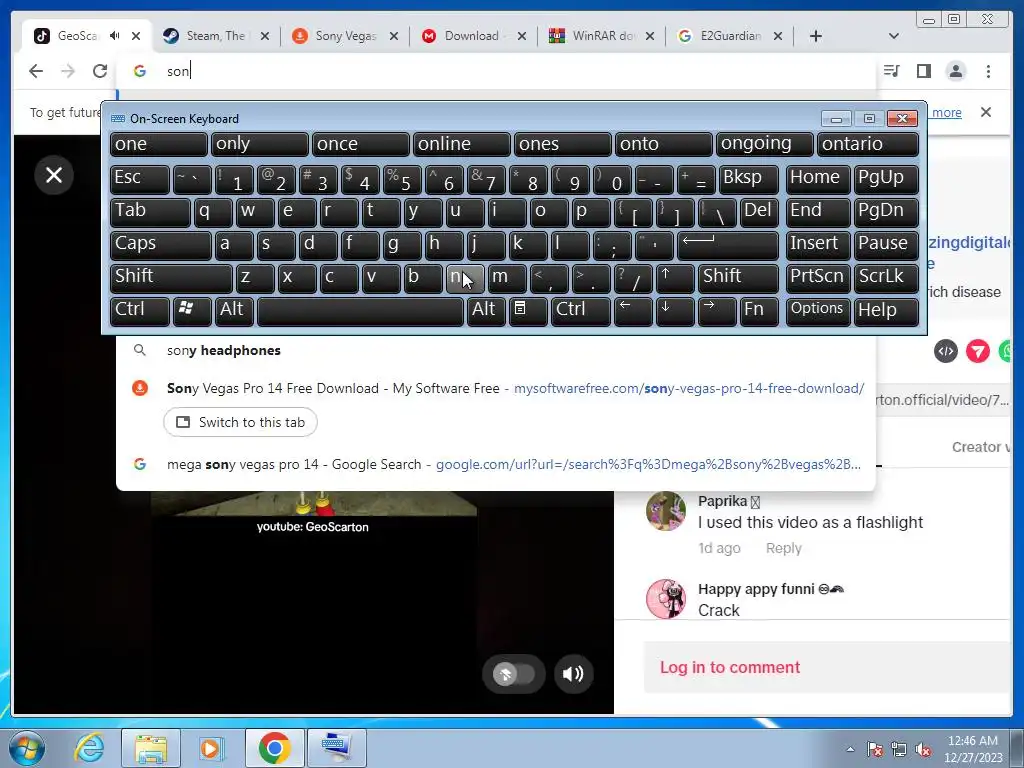
Task: Close the TikTok video with the X button
Action: 54,175
